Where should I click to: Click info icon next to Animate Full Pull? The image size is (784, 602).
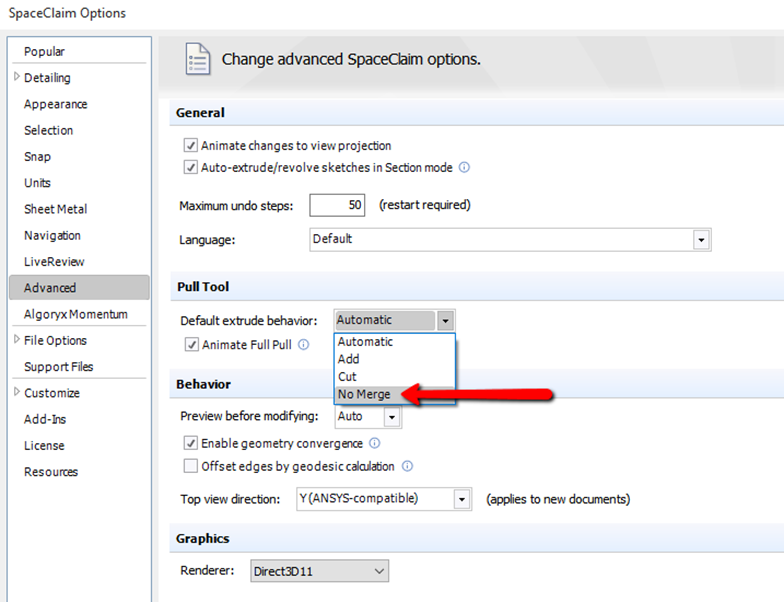pyautogui.click(x=303, y=345)
